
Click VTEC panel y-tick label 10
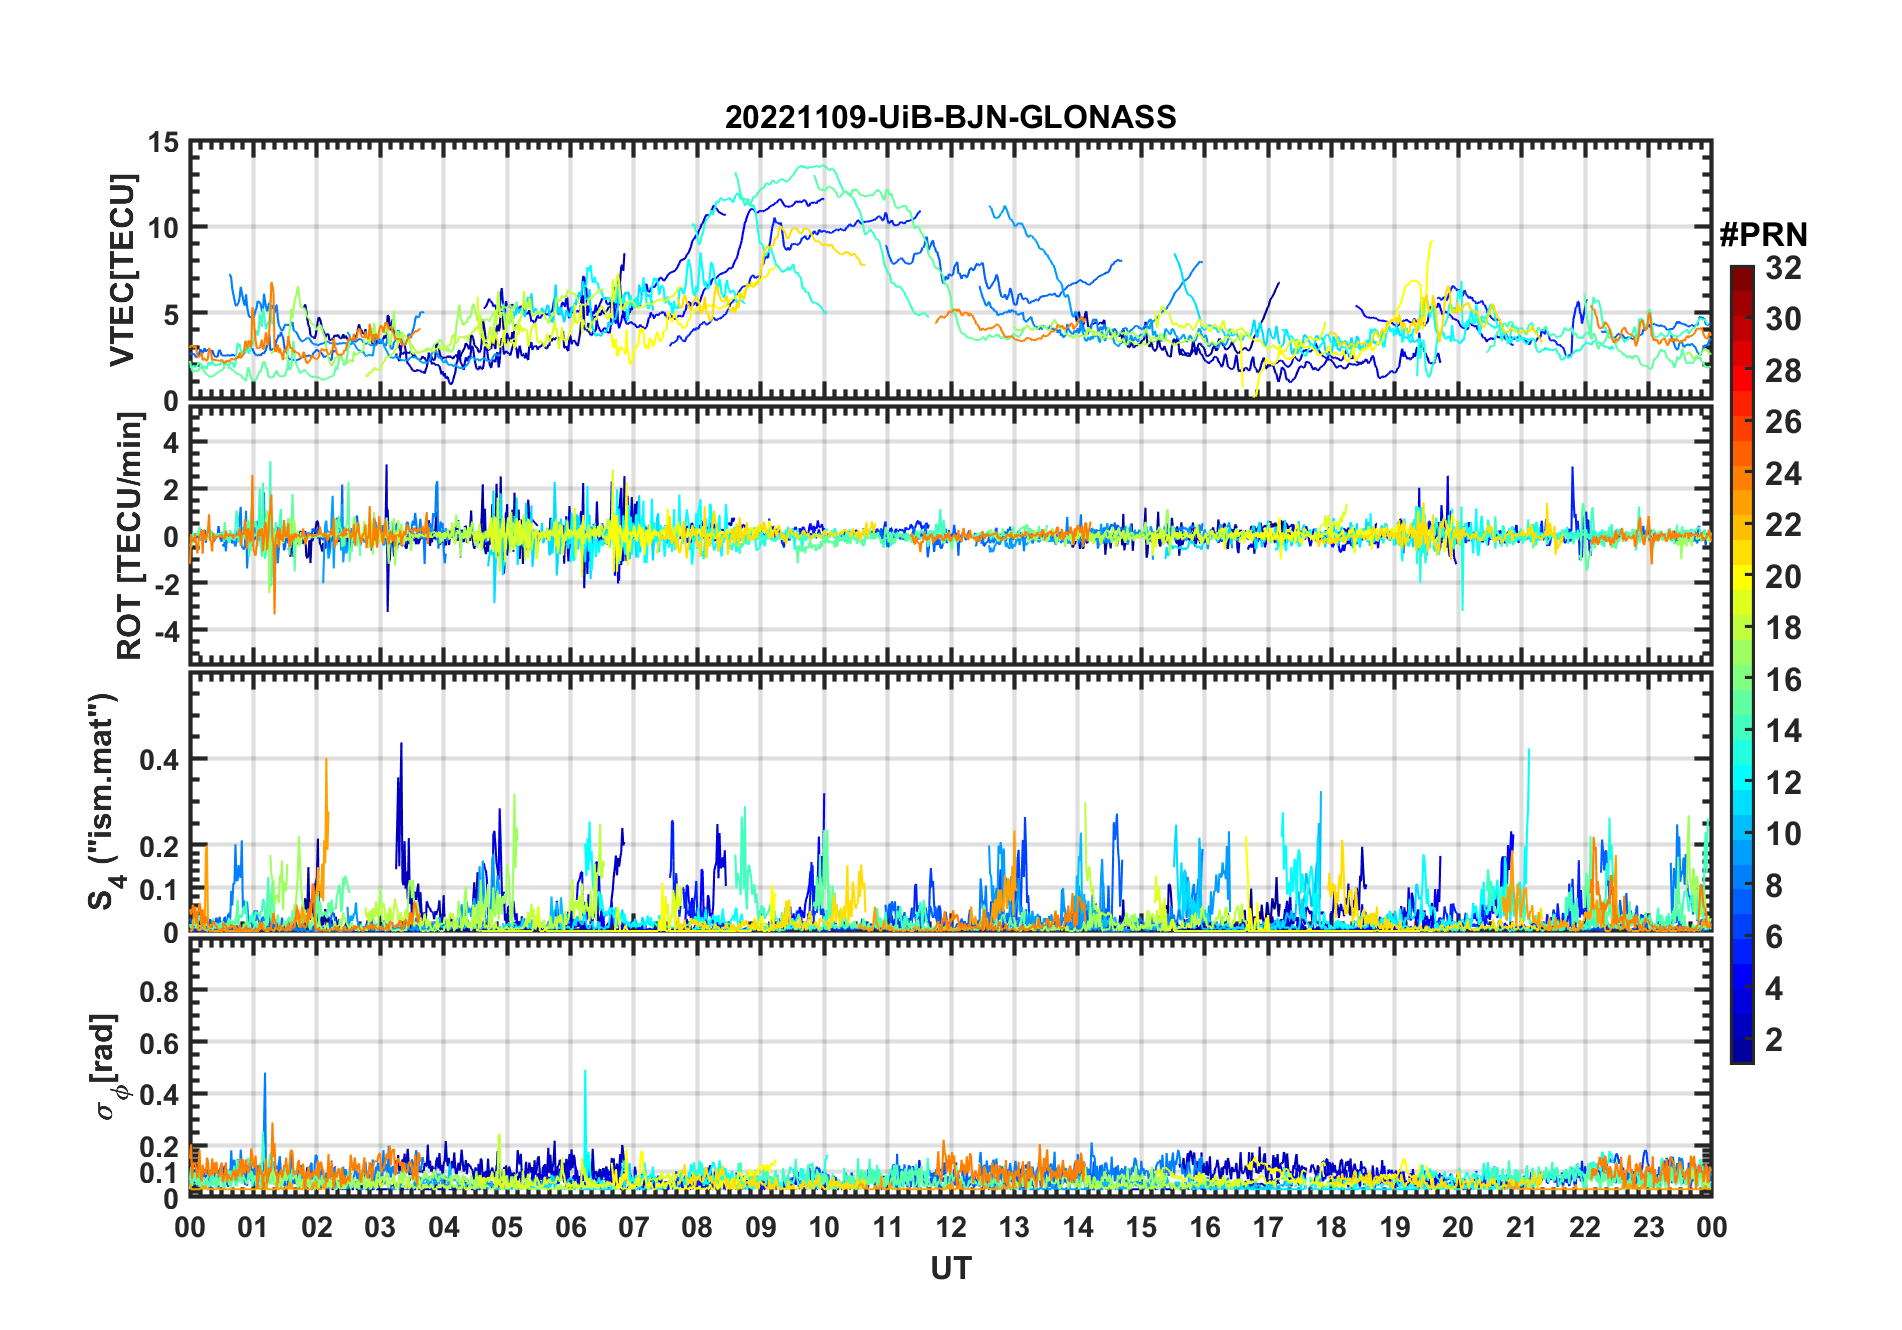coord(164,228)
